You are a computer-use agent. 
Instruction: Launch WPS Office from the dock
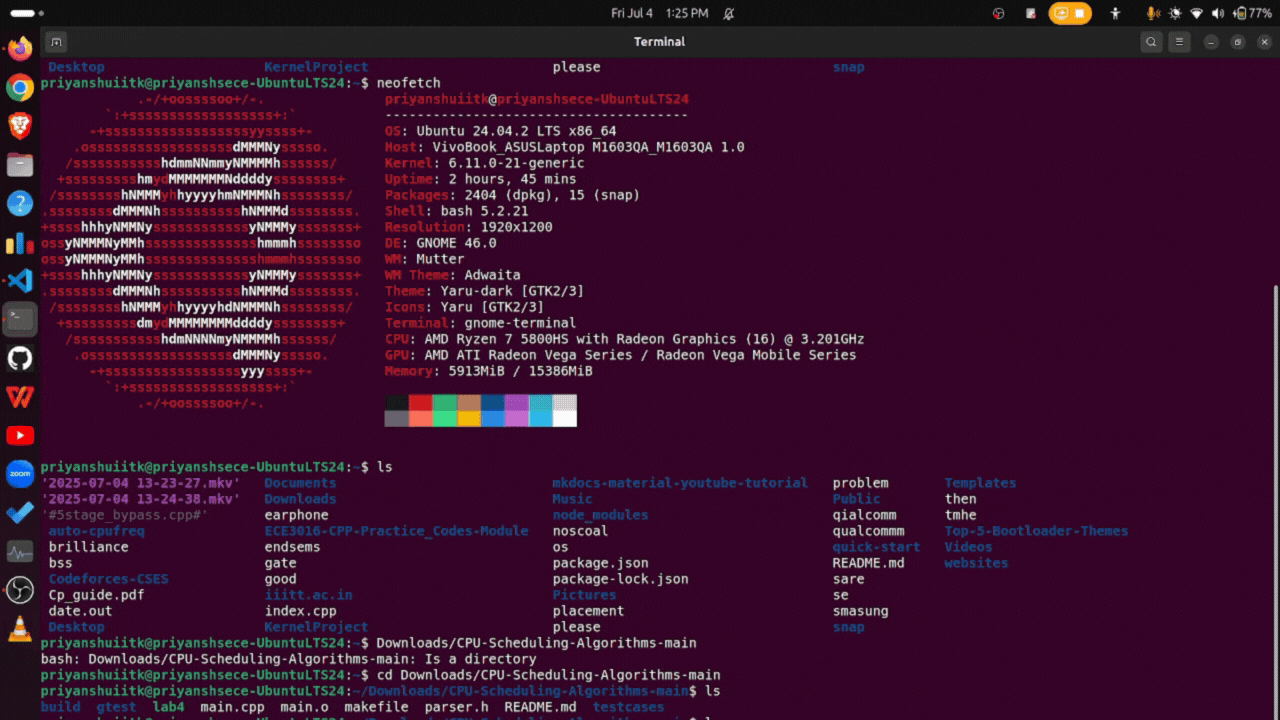click(x=19, y=397)
